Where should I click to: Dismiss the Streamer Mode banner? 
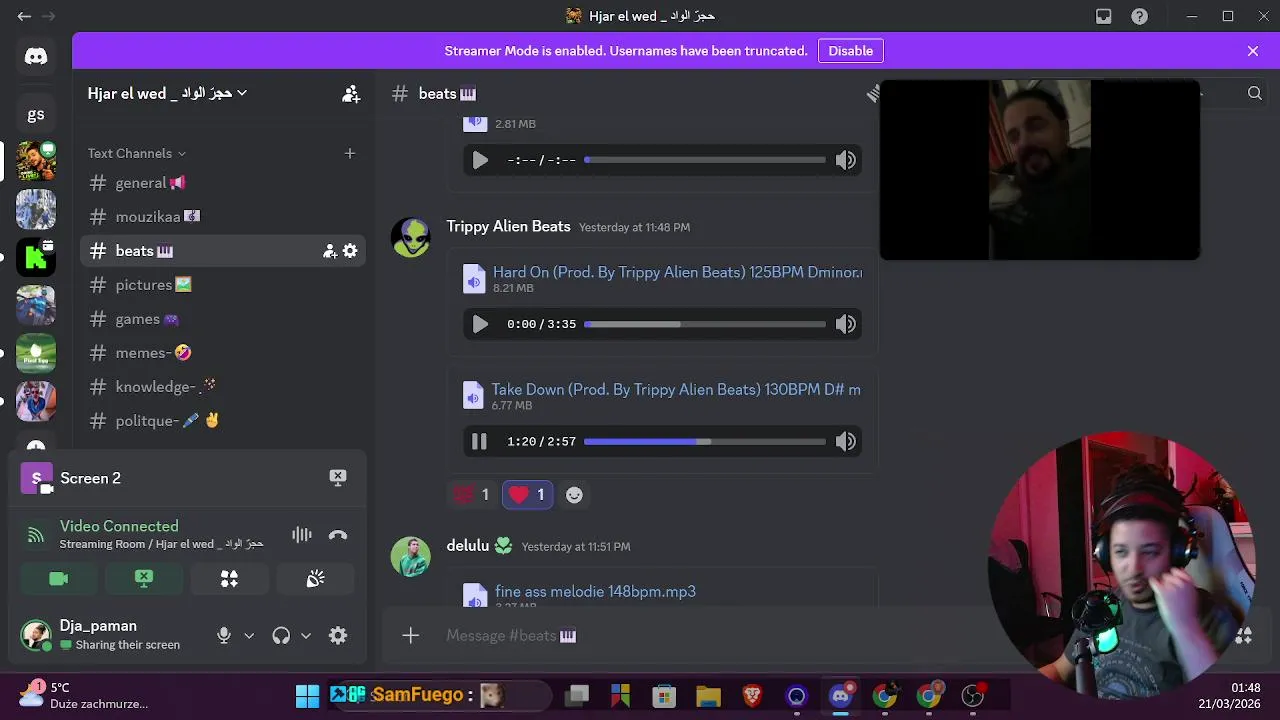tap(1253, 51)
